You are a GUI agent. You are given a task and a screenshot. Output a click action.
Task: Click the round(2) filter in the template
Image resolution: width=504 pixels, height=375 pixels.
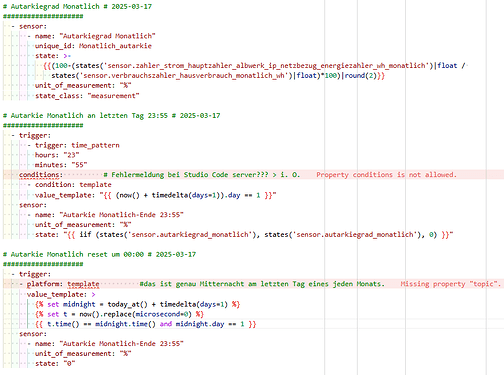pyautogui.click(x=361, y=76)
